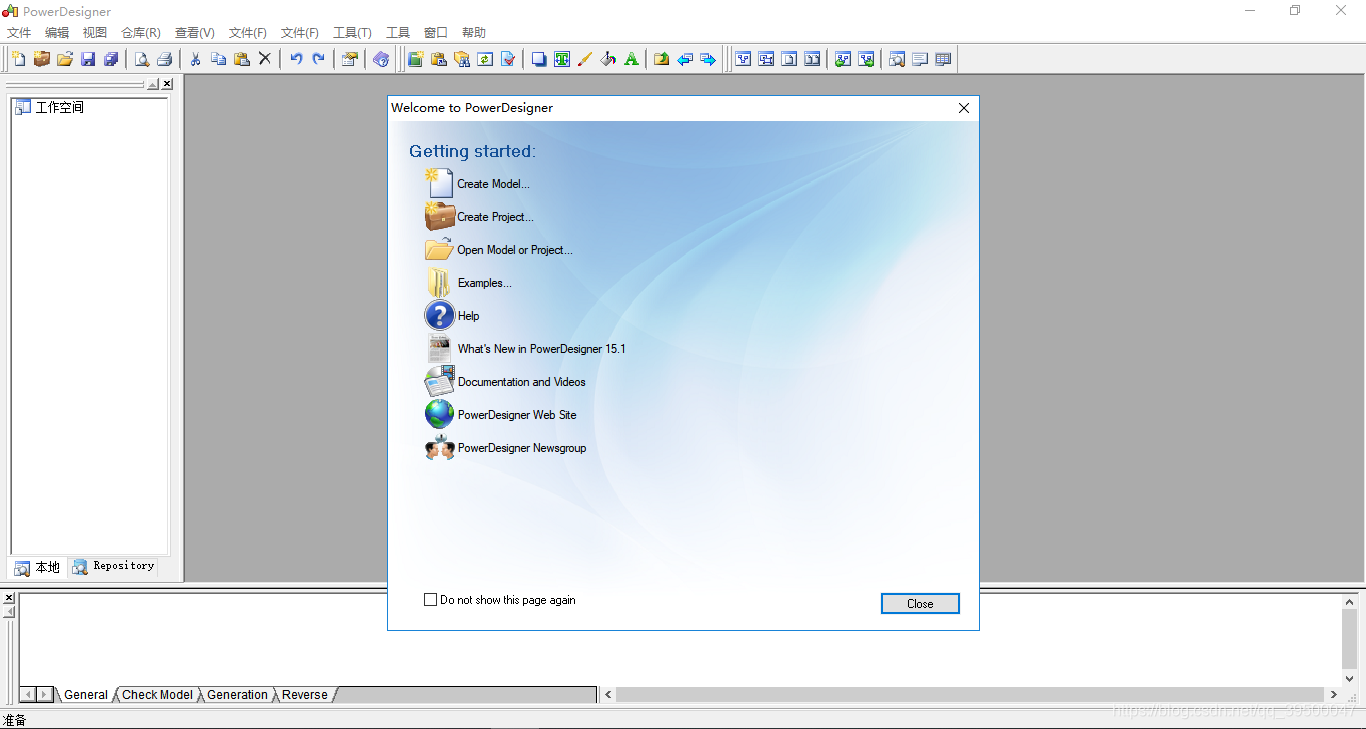
Task: Select the 本地 browser tab
Action: [37, 568]
